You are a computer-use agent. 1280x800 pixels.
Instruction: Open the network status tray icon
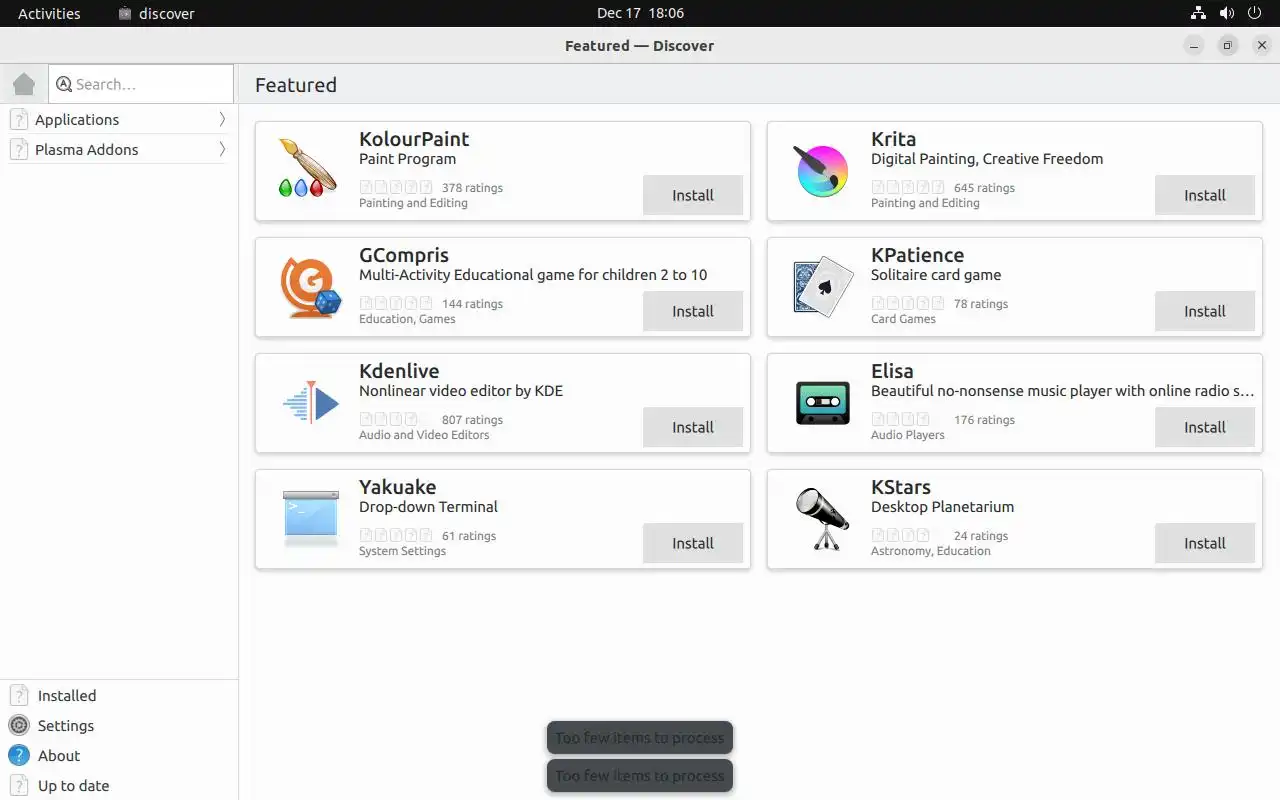pyautogui.click(x=1198, y=13)
